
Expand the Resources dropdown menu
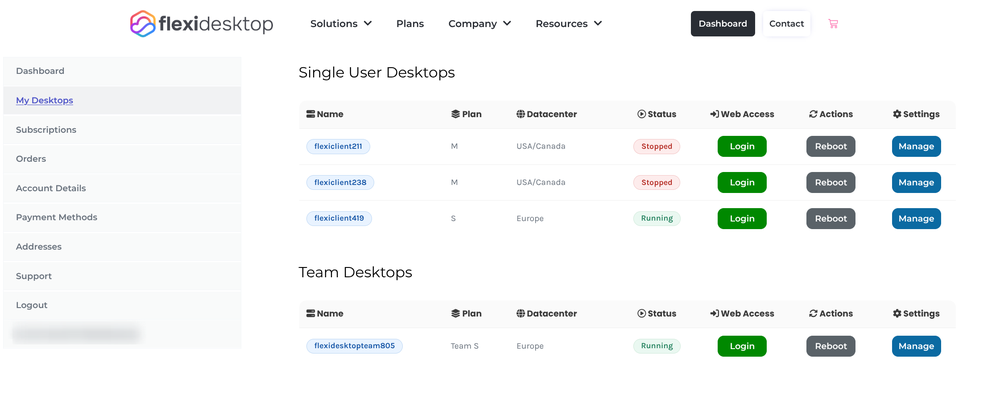point(569,24)
